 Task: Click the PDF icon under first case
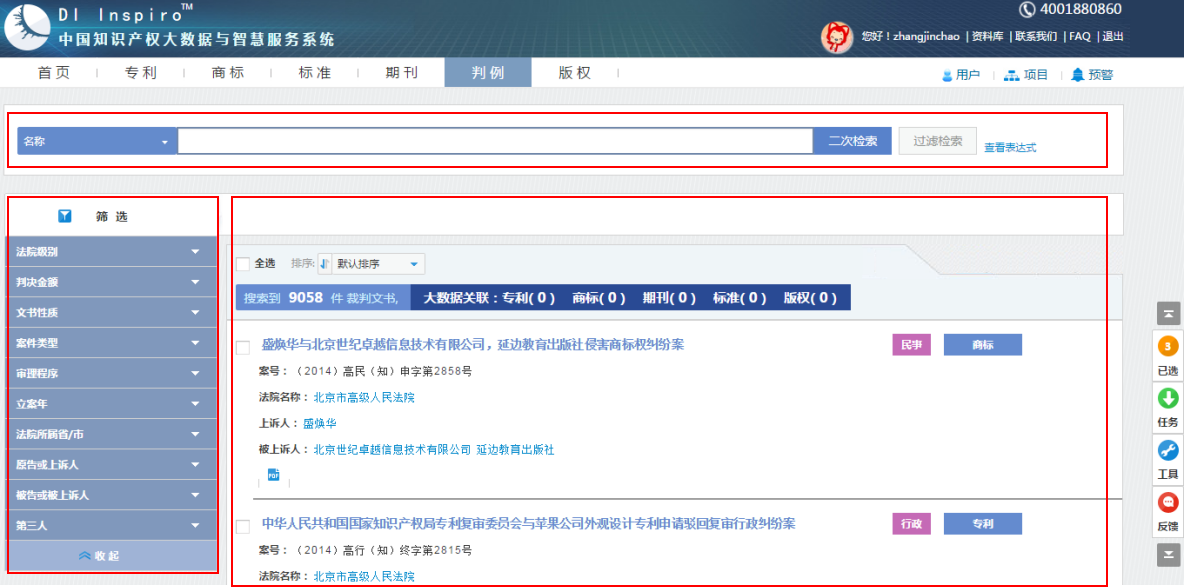(273, 475)
